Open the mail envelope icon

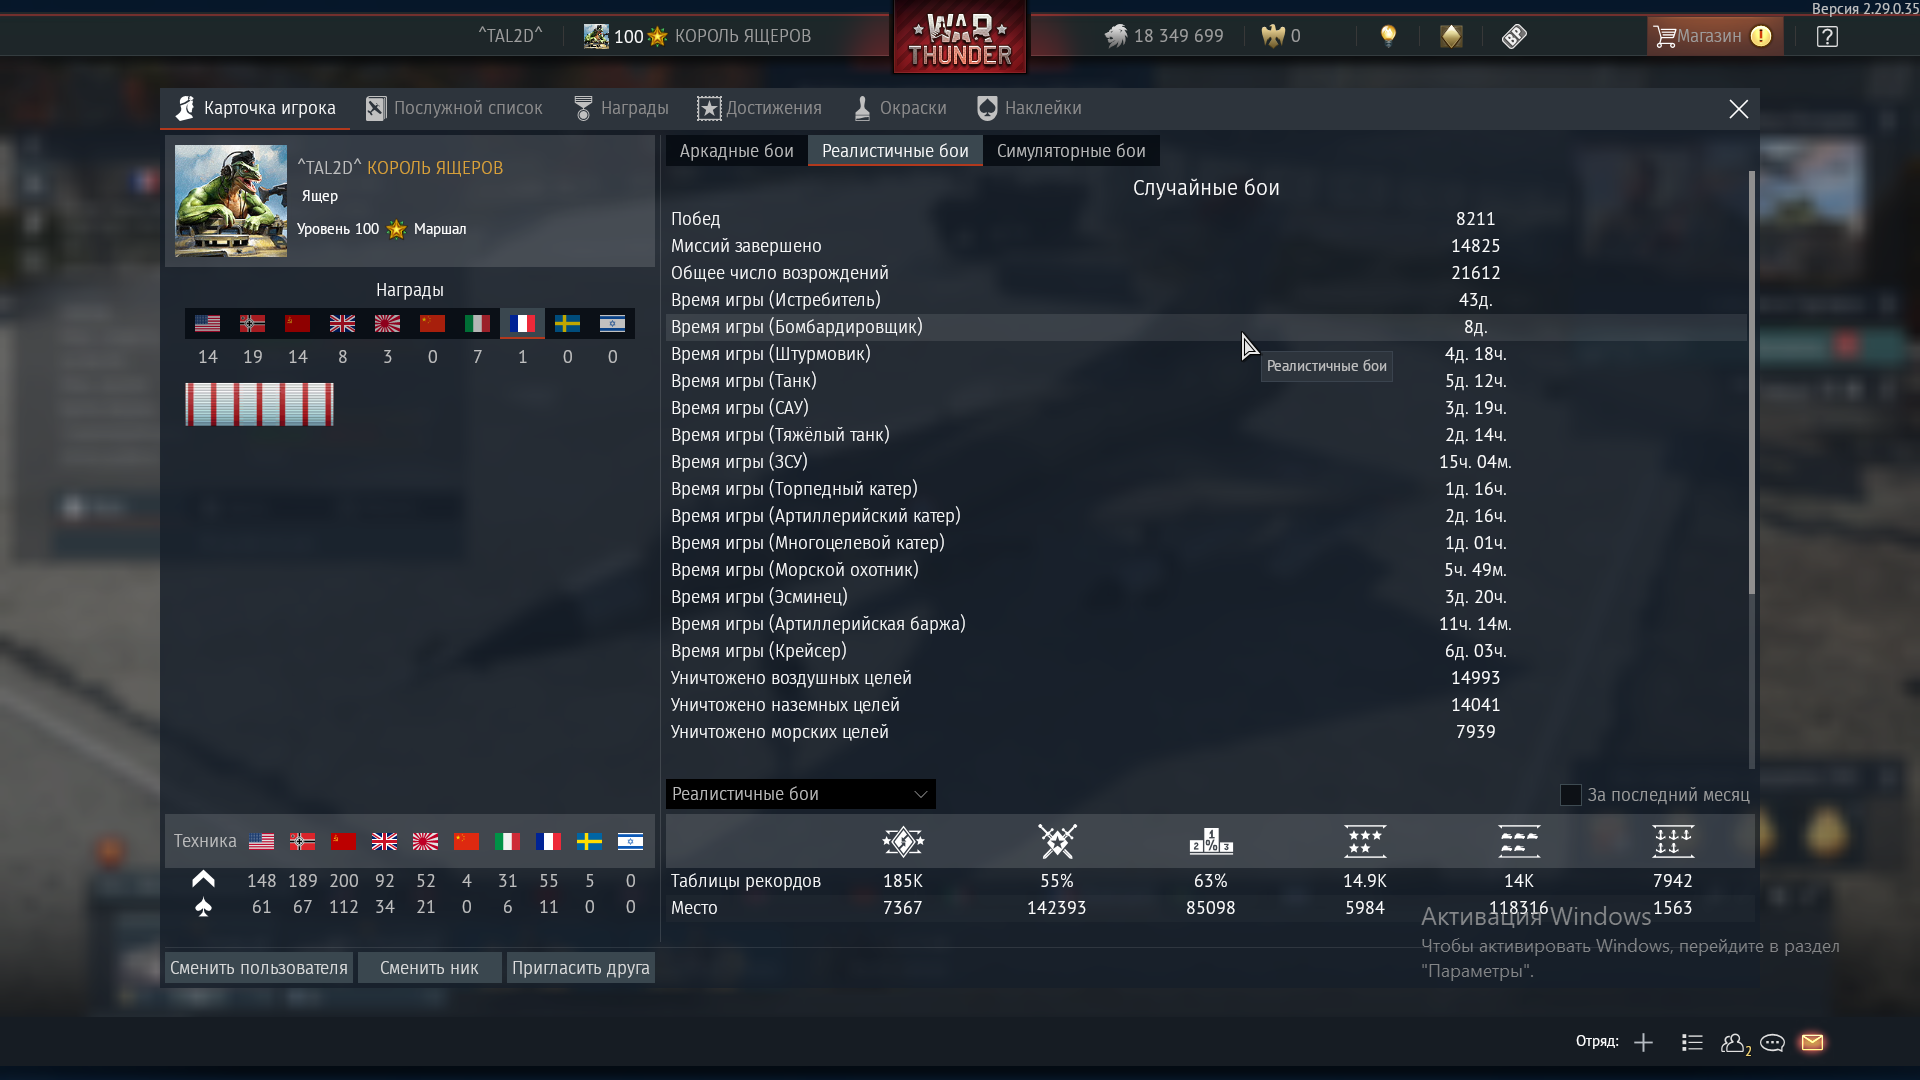(1812, 1042)
